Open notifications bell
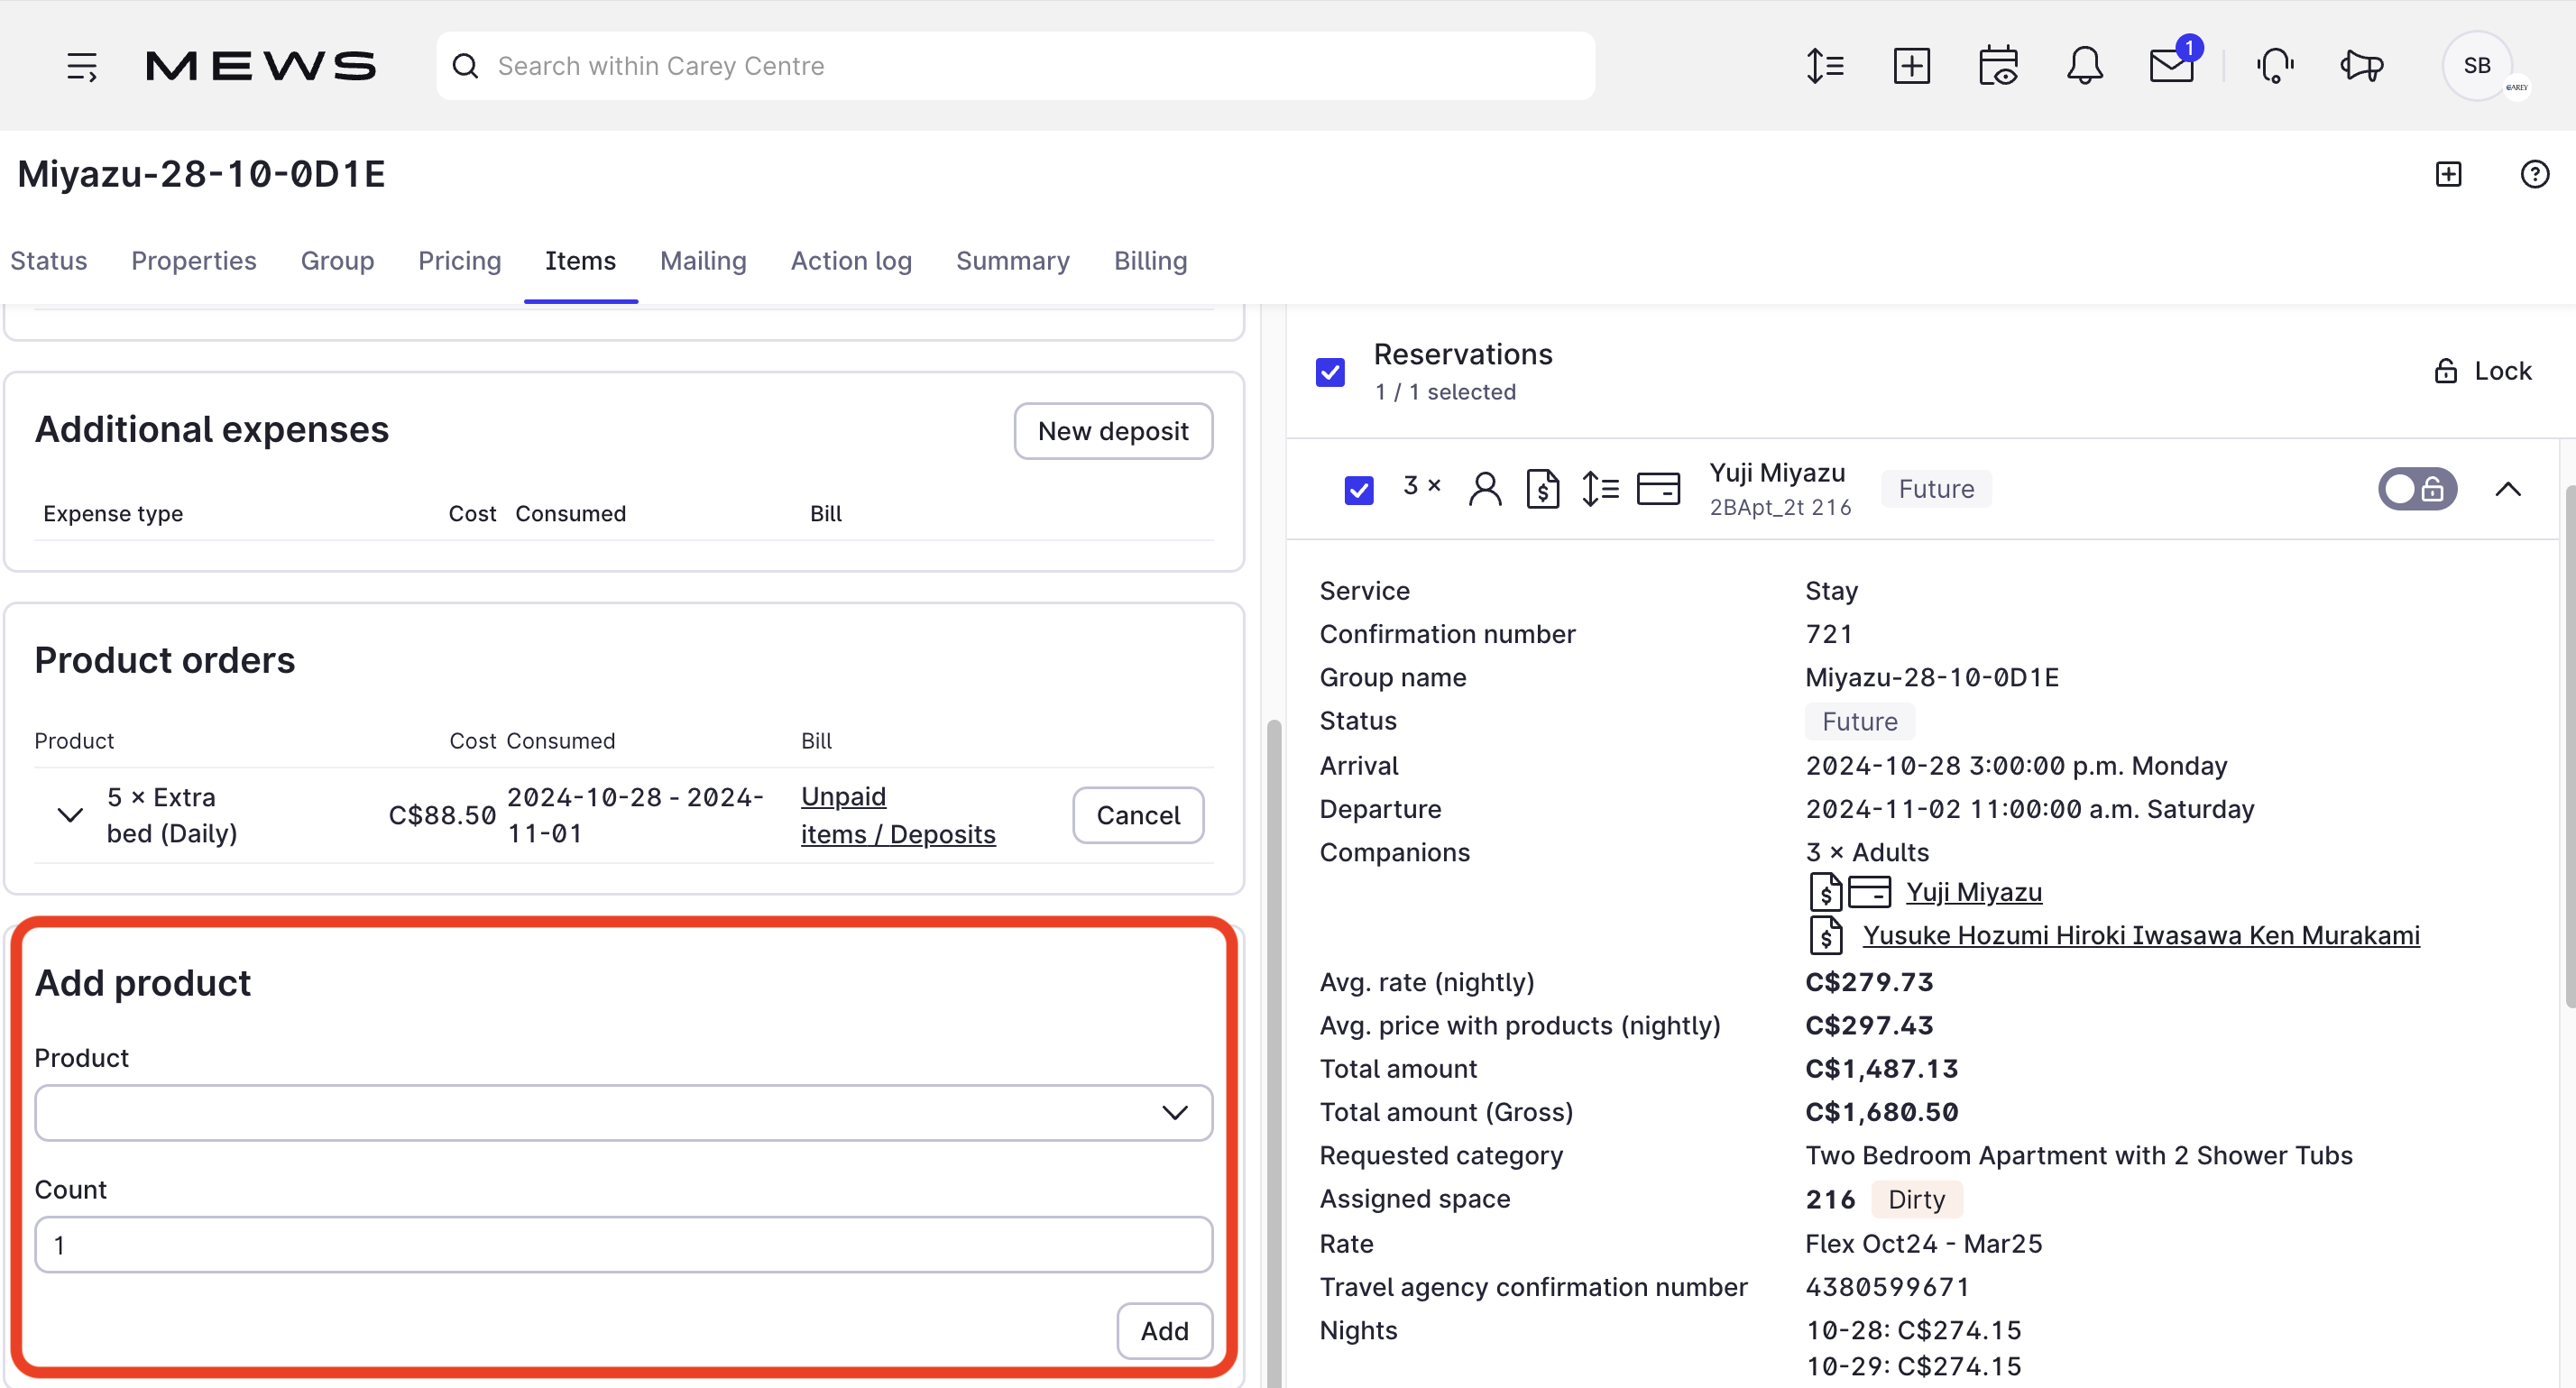Screen dimensions: 2576x1388 coord(2084,66)
